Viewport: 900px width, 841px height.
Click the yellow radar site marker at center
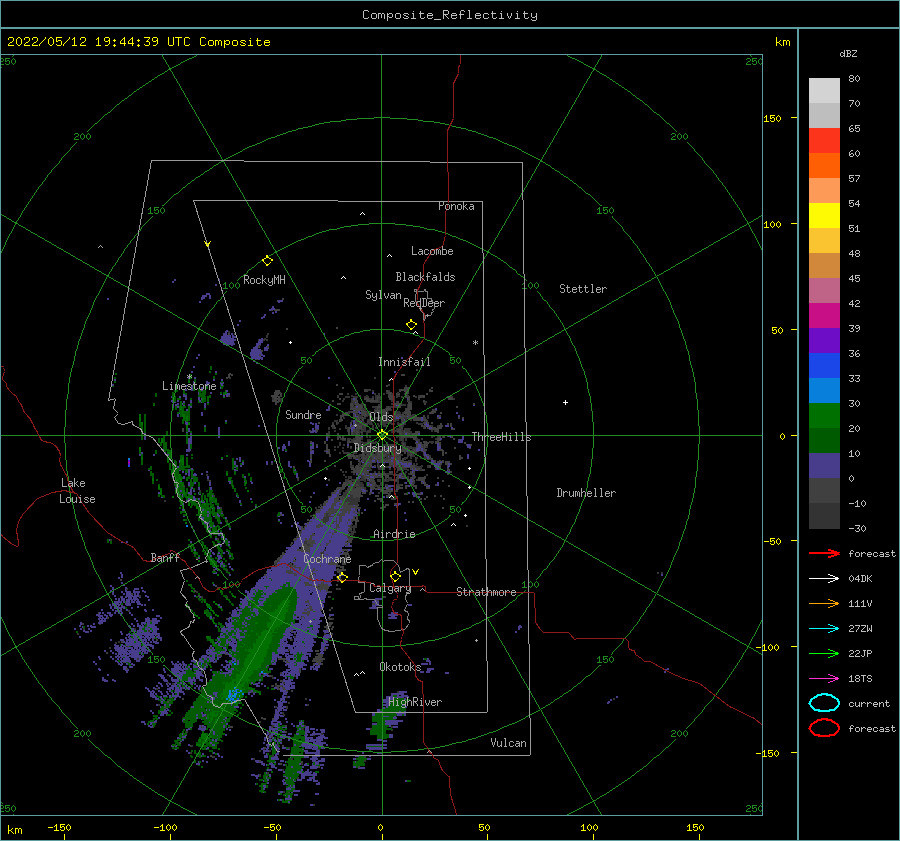click(x=382, y=435)
